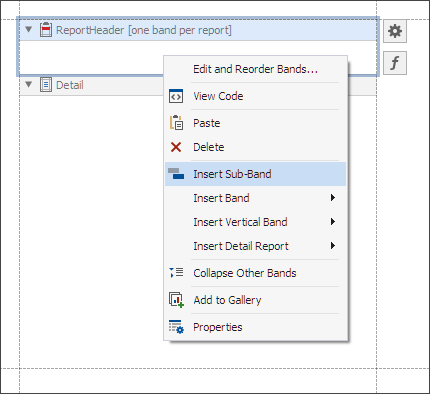Click the Add to Gallery icon
This screenshot has width=430, height=394.
pyautogui.click(x=176, y=300)
